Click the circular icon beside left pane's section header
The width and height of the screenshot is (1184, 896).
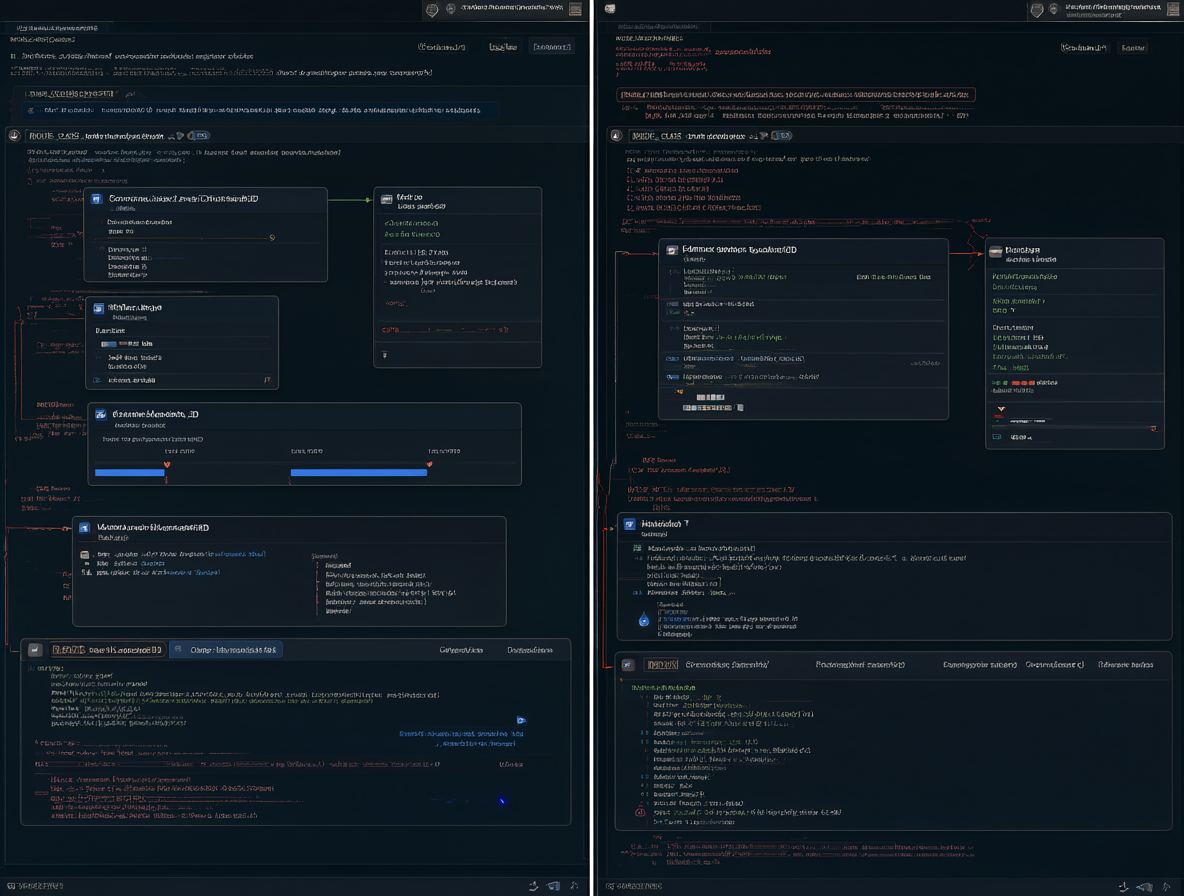click(14, 136)
